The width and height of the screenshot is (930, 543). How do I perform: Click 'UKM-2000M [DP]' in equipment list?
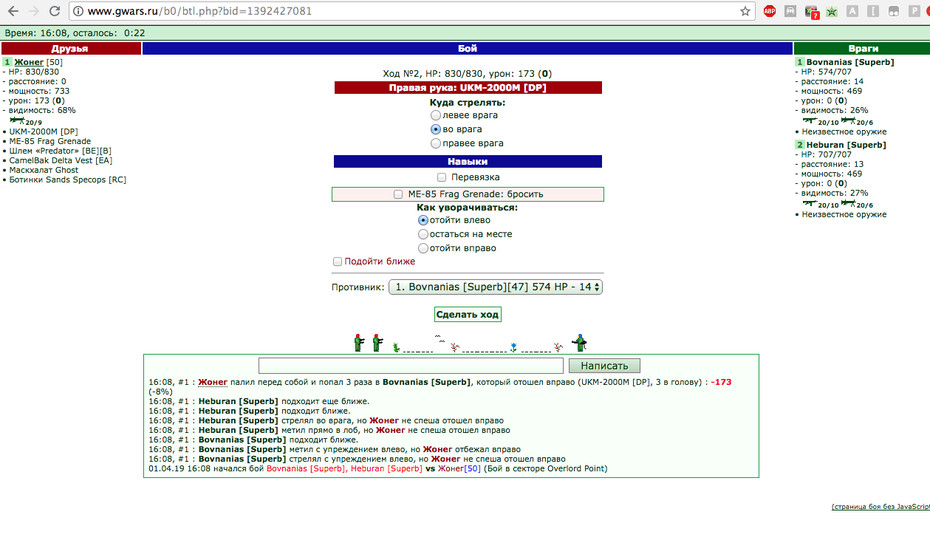click(x=43, y=132)
